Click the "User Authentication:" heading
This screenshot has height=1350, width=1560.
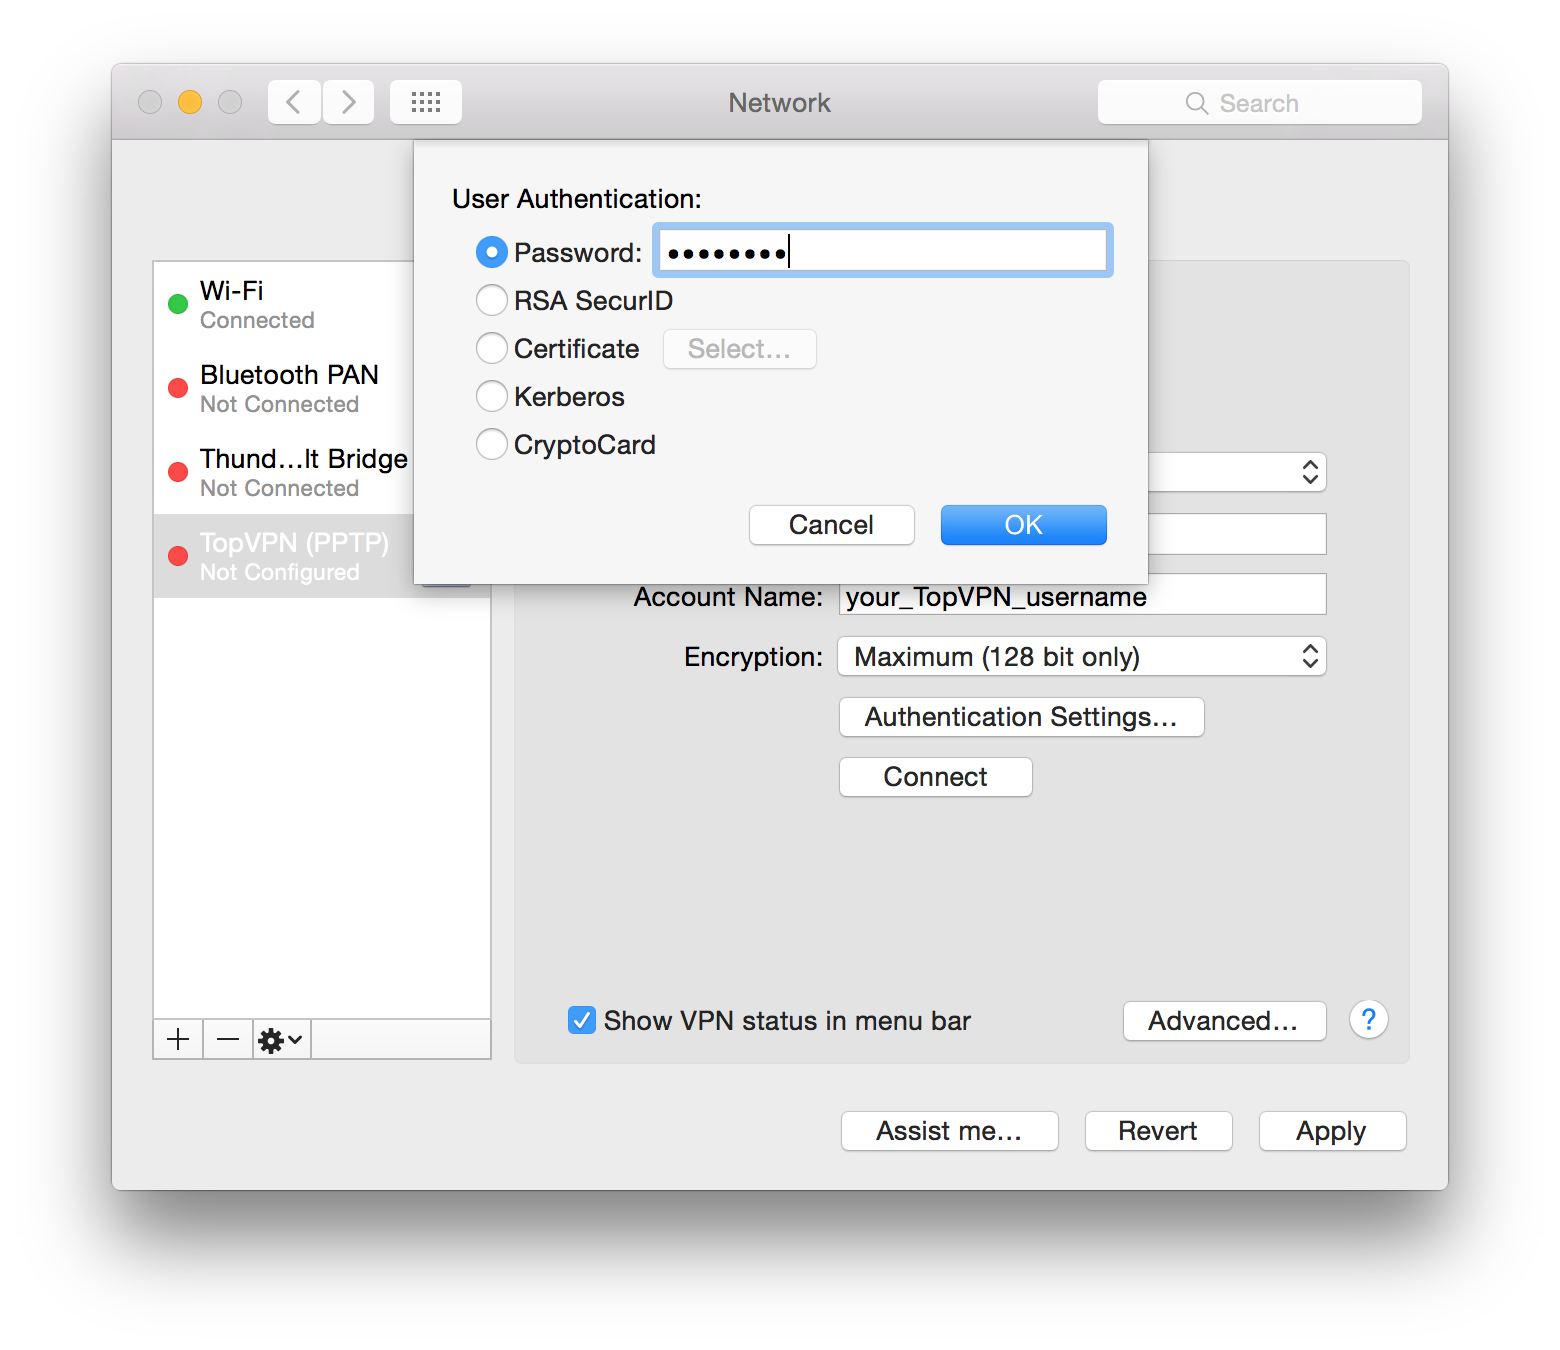point(577,199)
